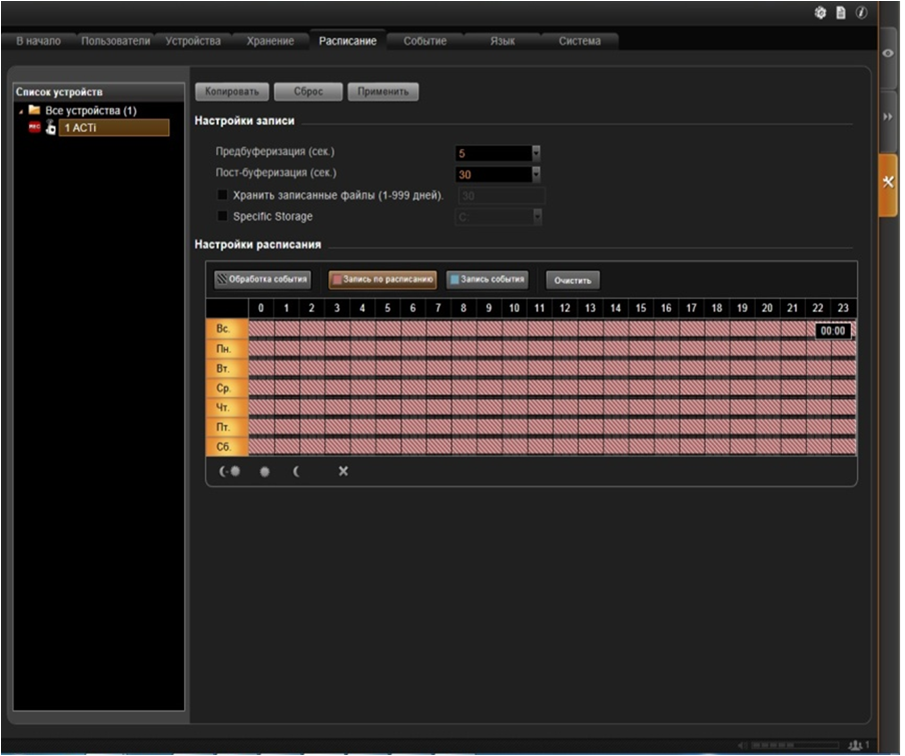Click the Сброс button

(x=308, y=91)
